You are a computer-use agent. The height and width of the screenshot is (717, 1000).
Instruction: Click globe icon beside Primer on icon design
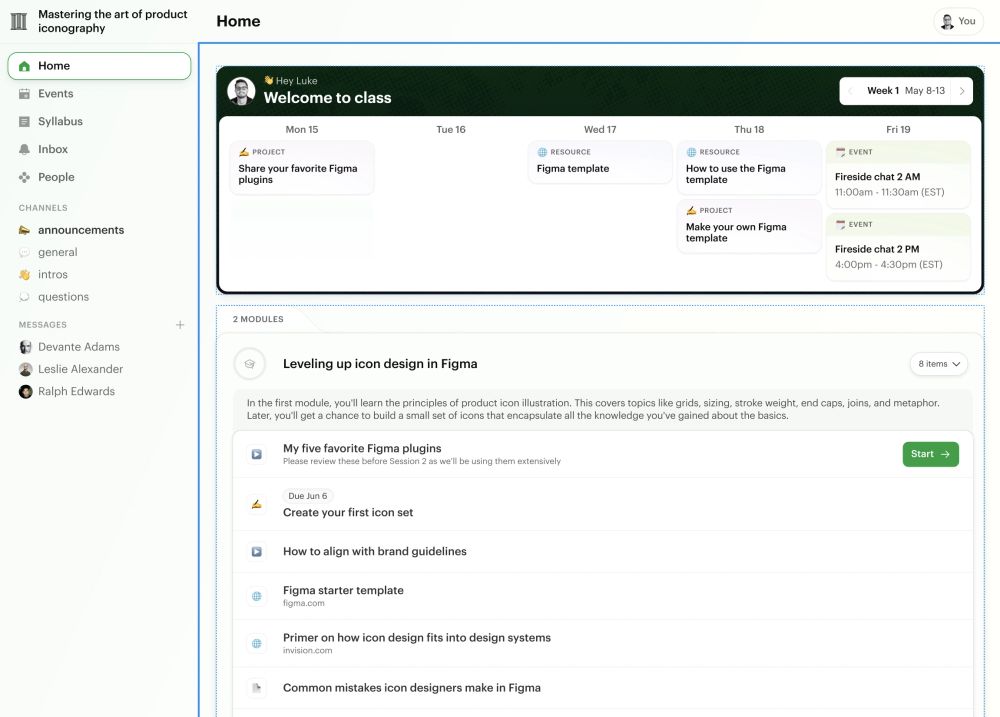click(256, 644)
